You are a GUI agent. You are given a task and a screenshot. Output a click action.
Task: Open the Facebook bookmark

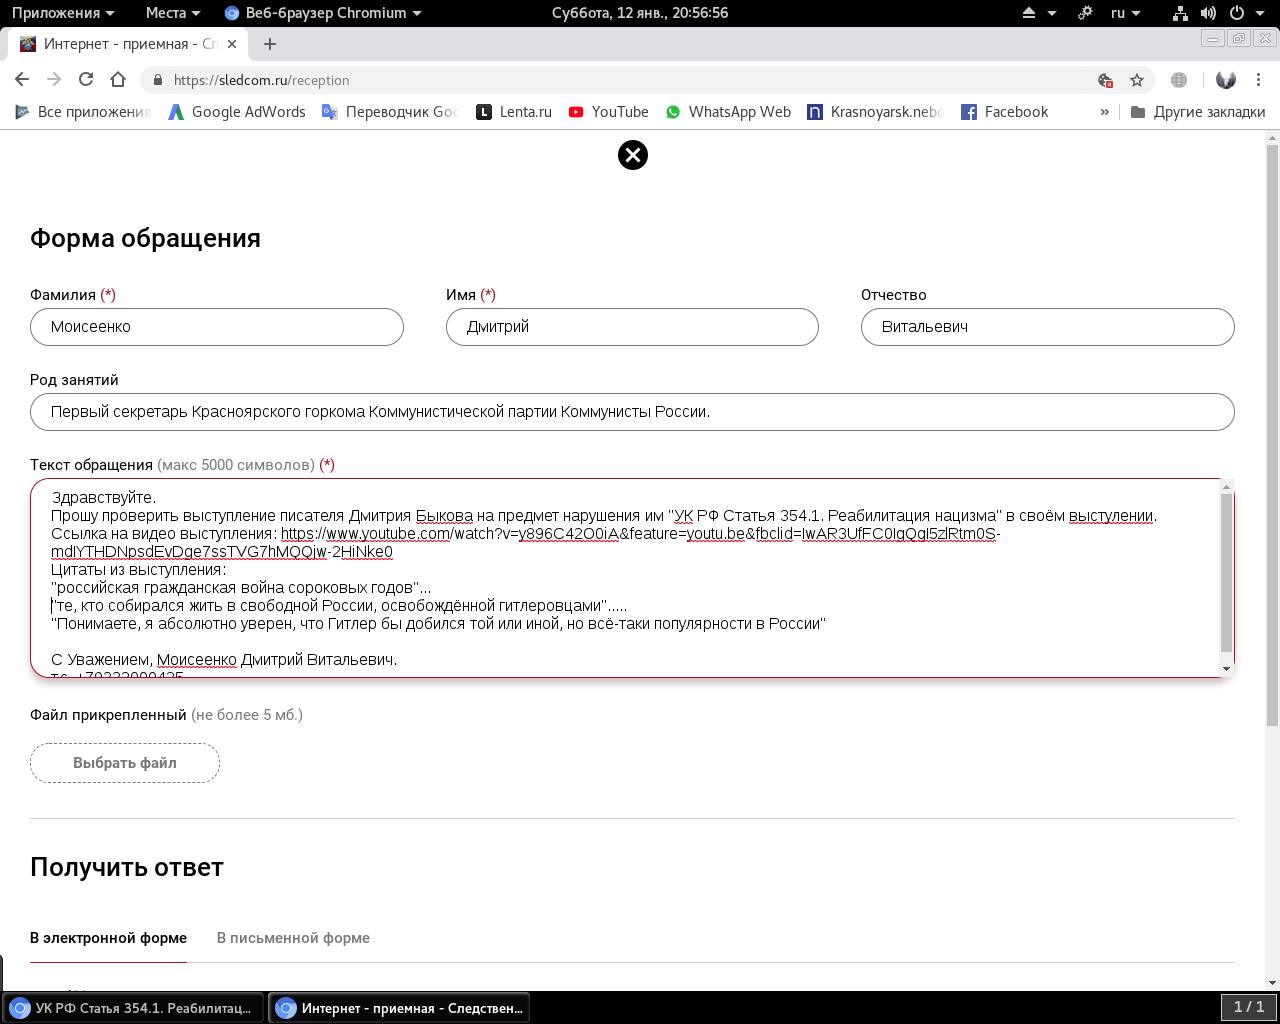coord(1004,112)
